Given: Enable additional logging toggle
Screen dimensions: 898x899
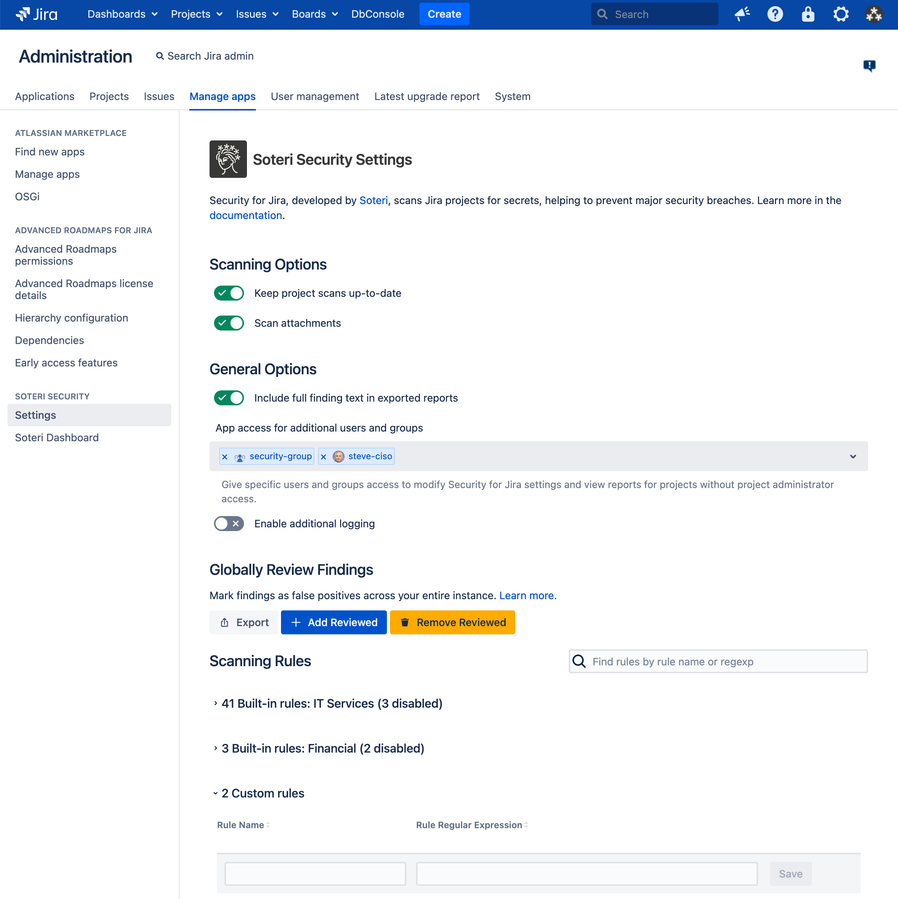Looking at the screenshot, I should coord(229,523).
